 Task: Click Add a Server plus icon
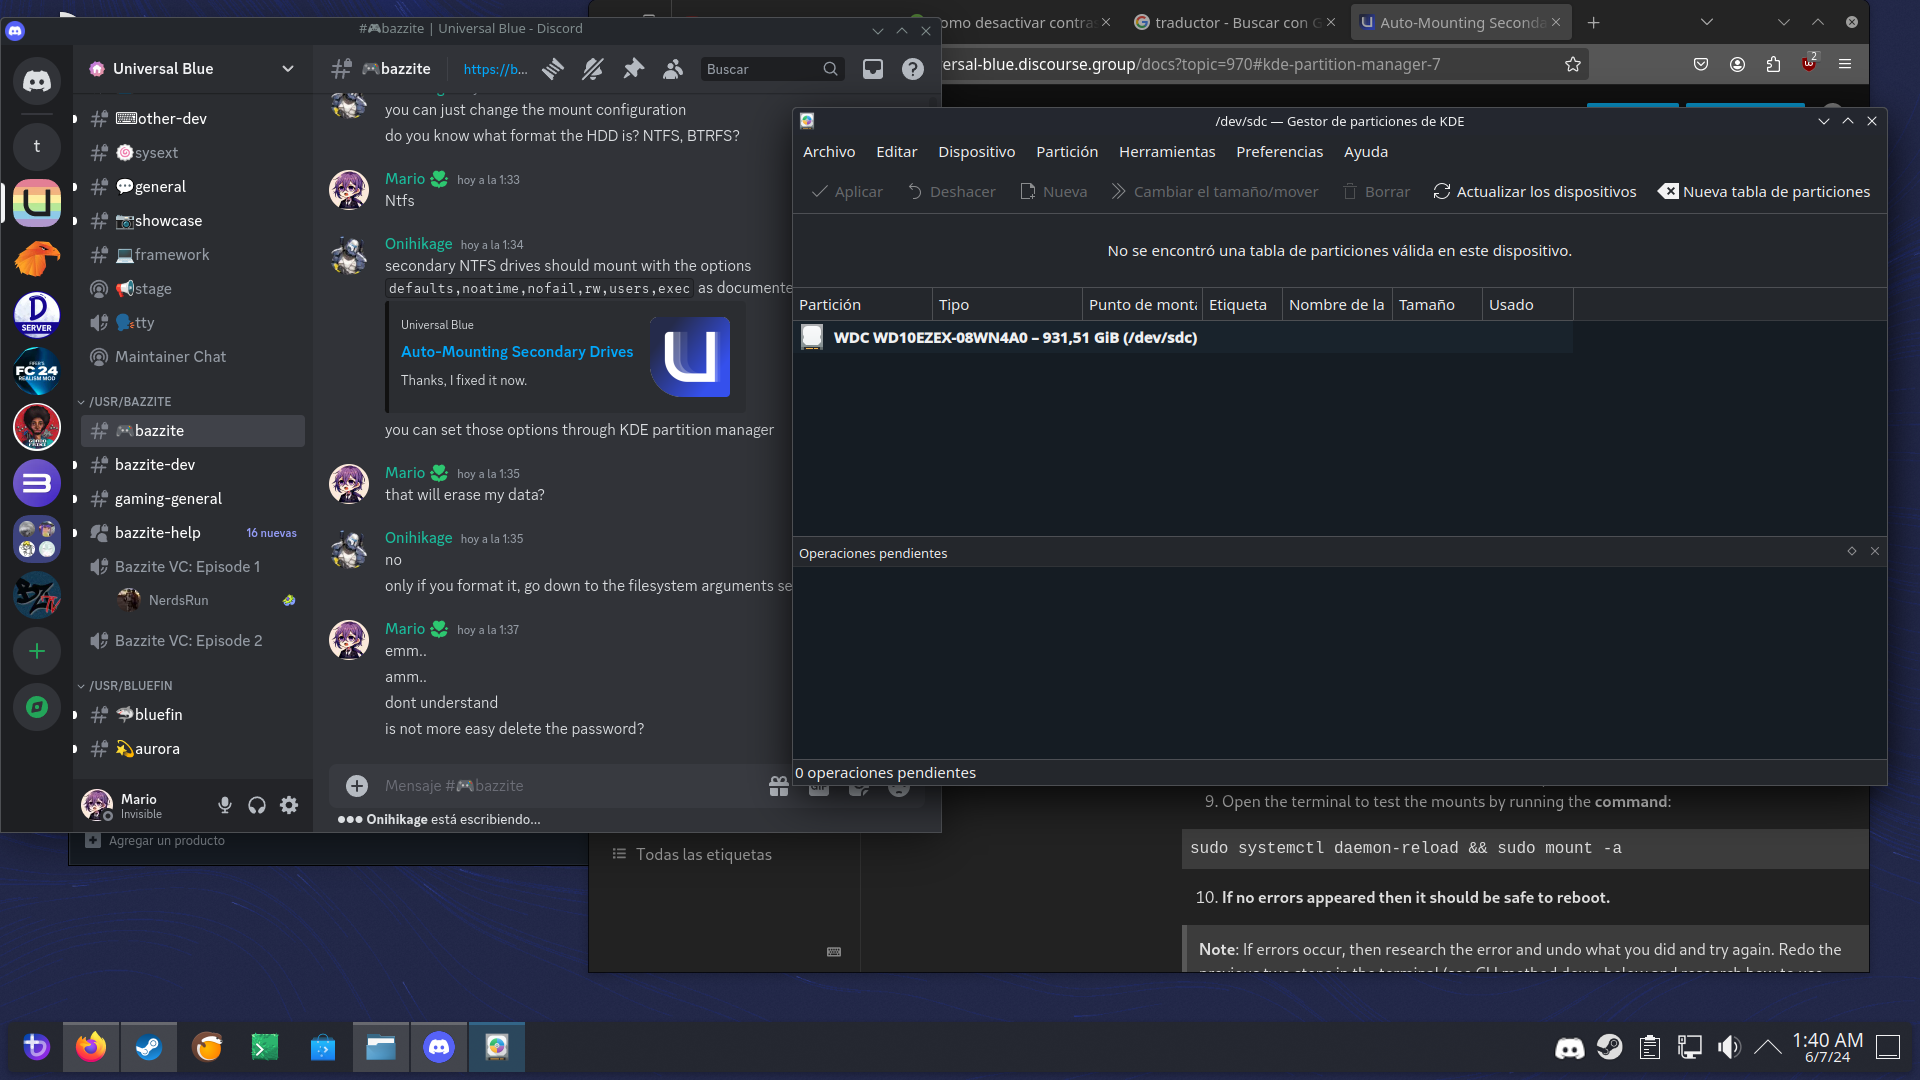click(37, 651)
